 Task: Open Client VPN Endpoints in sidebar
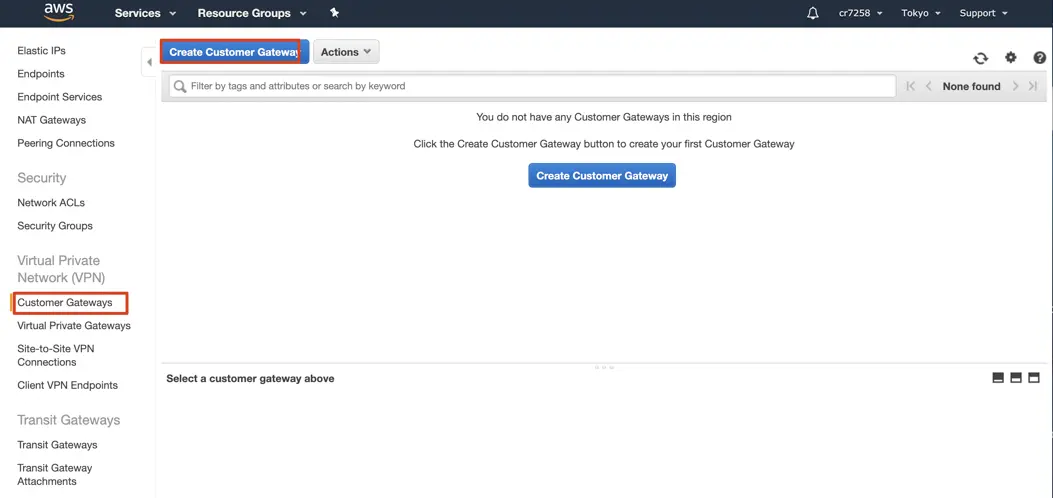pos(68,385)
